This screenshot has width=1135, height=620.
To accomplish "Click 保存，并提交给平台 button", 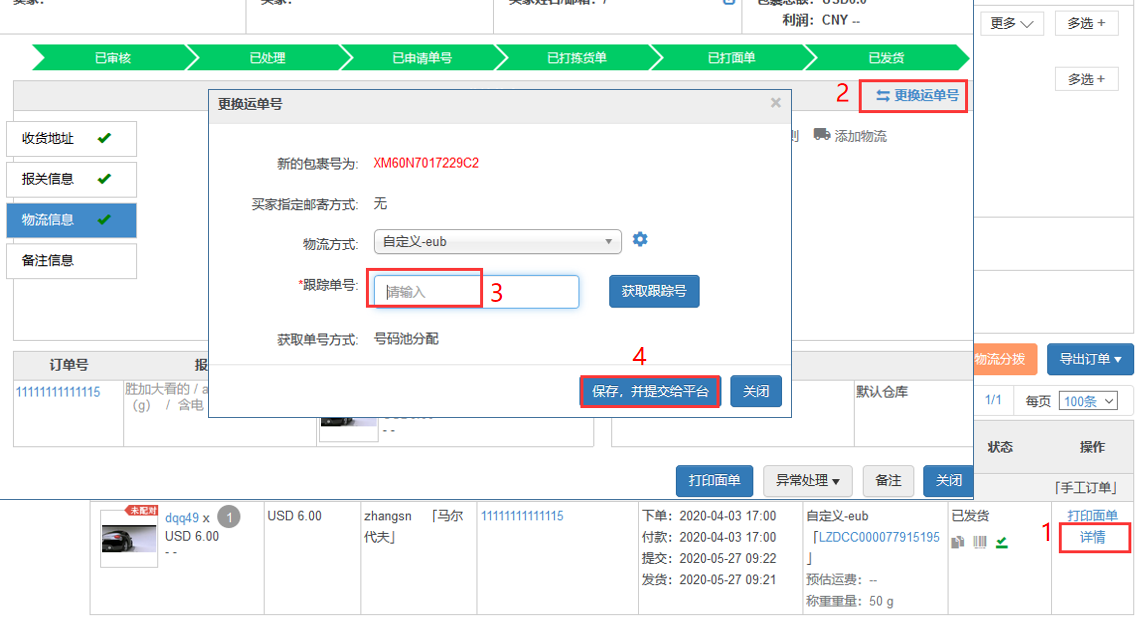I will tap(650, 391).
